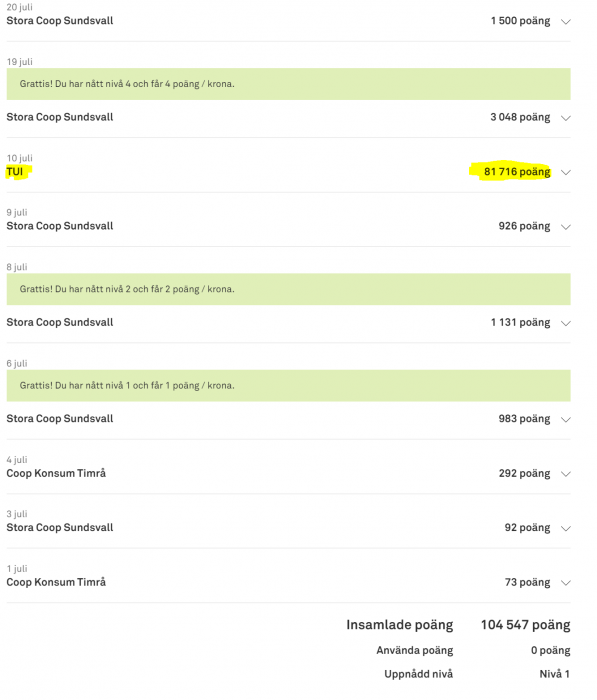Click the nivå 1 congratulation banner
This screenshot has width=597, height=700.
pos(288,386)
